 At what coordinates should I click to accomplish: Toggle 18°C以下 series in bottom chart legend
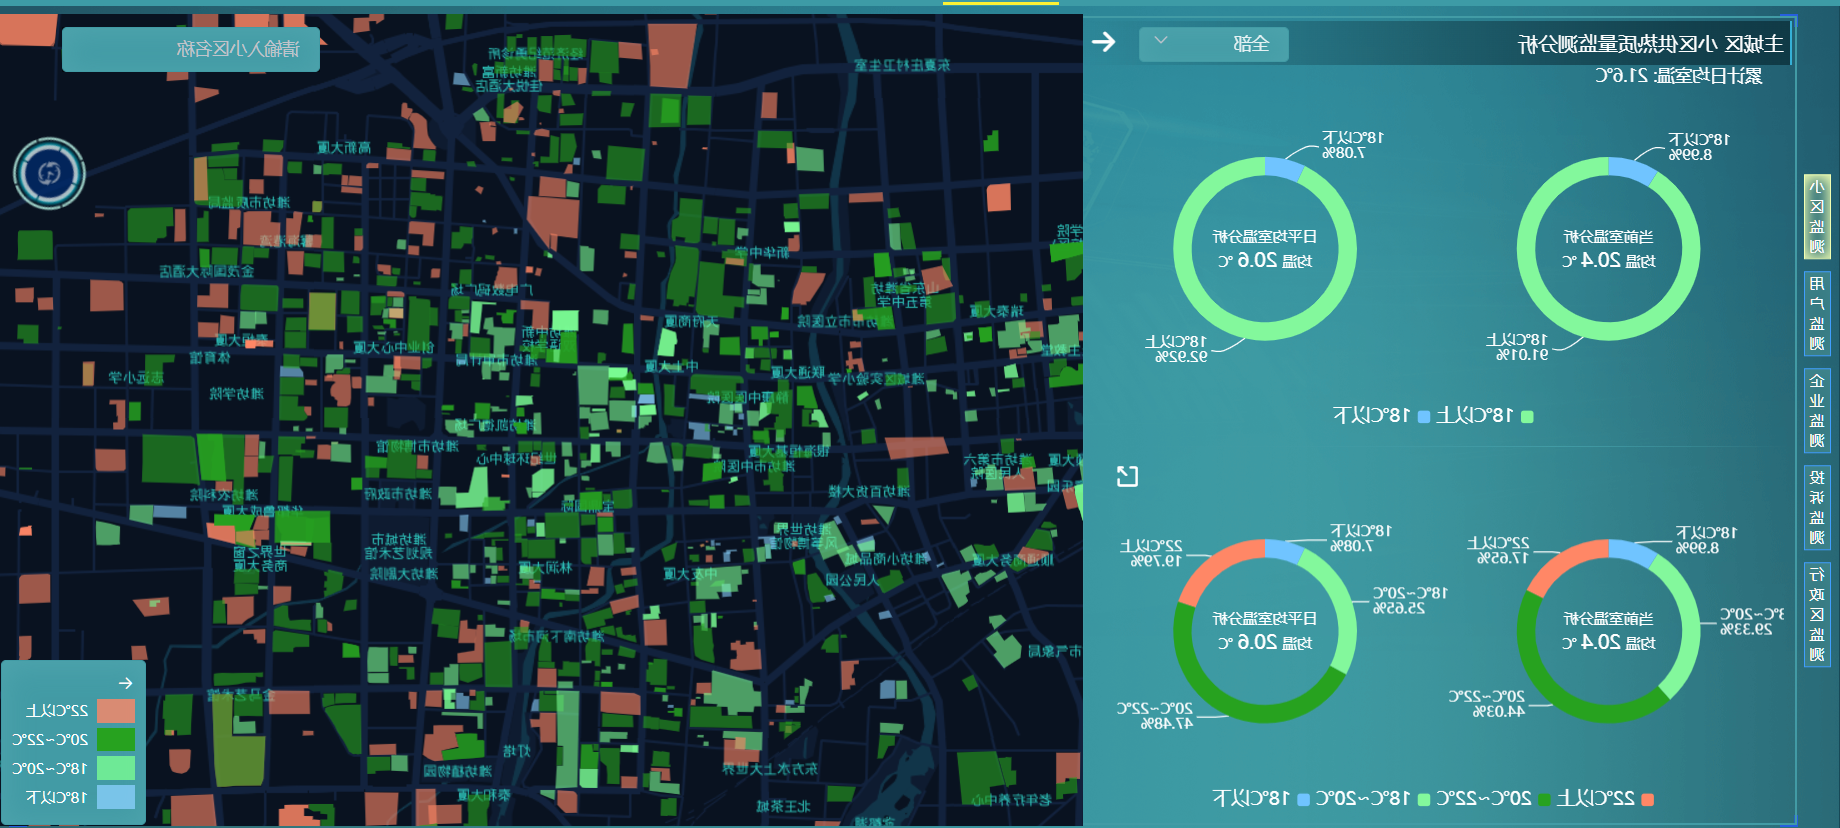point(1261,798)
